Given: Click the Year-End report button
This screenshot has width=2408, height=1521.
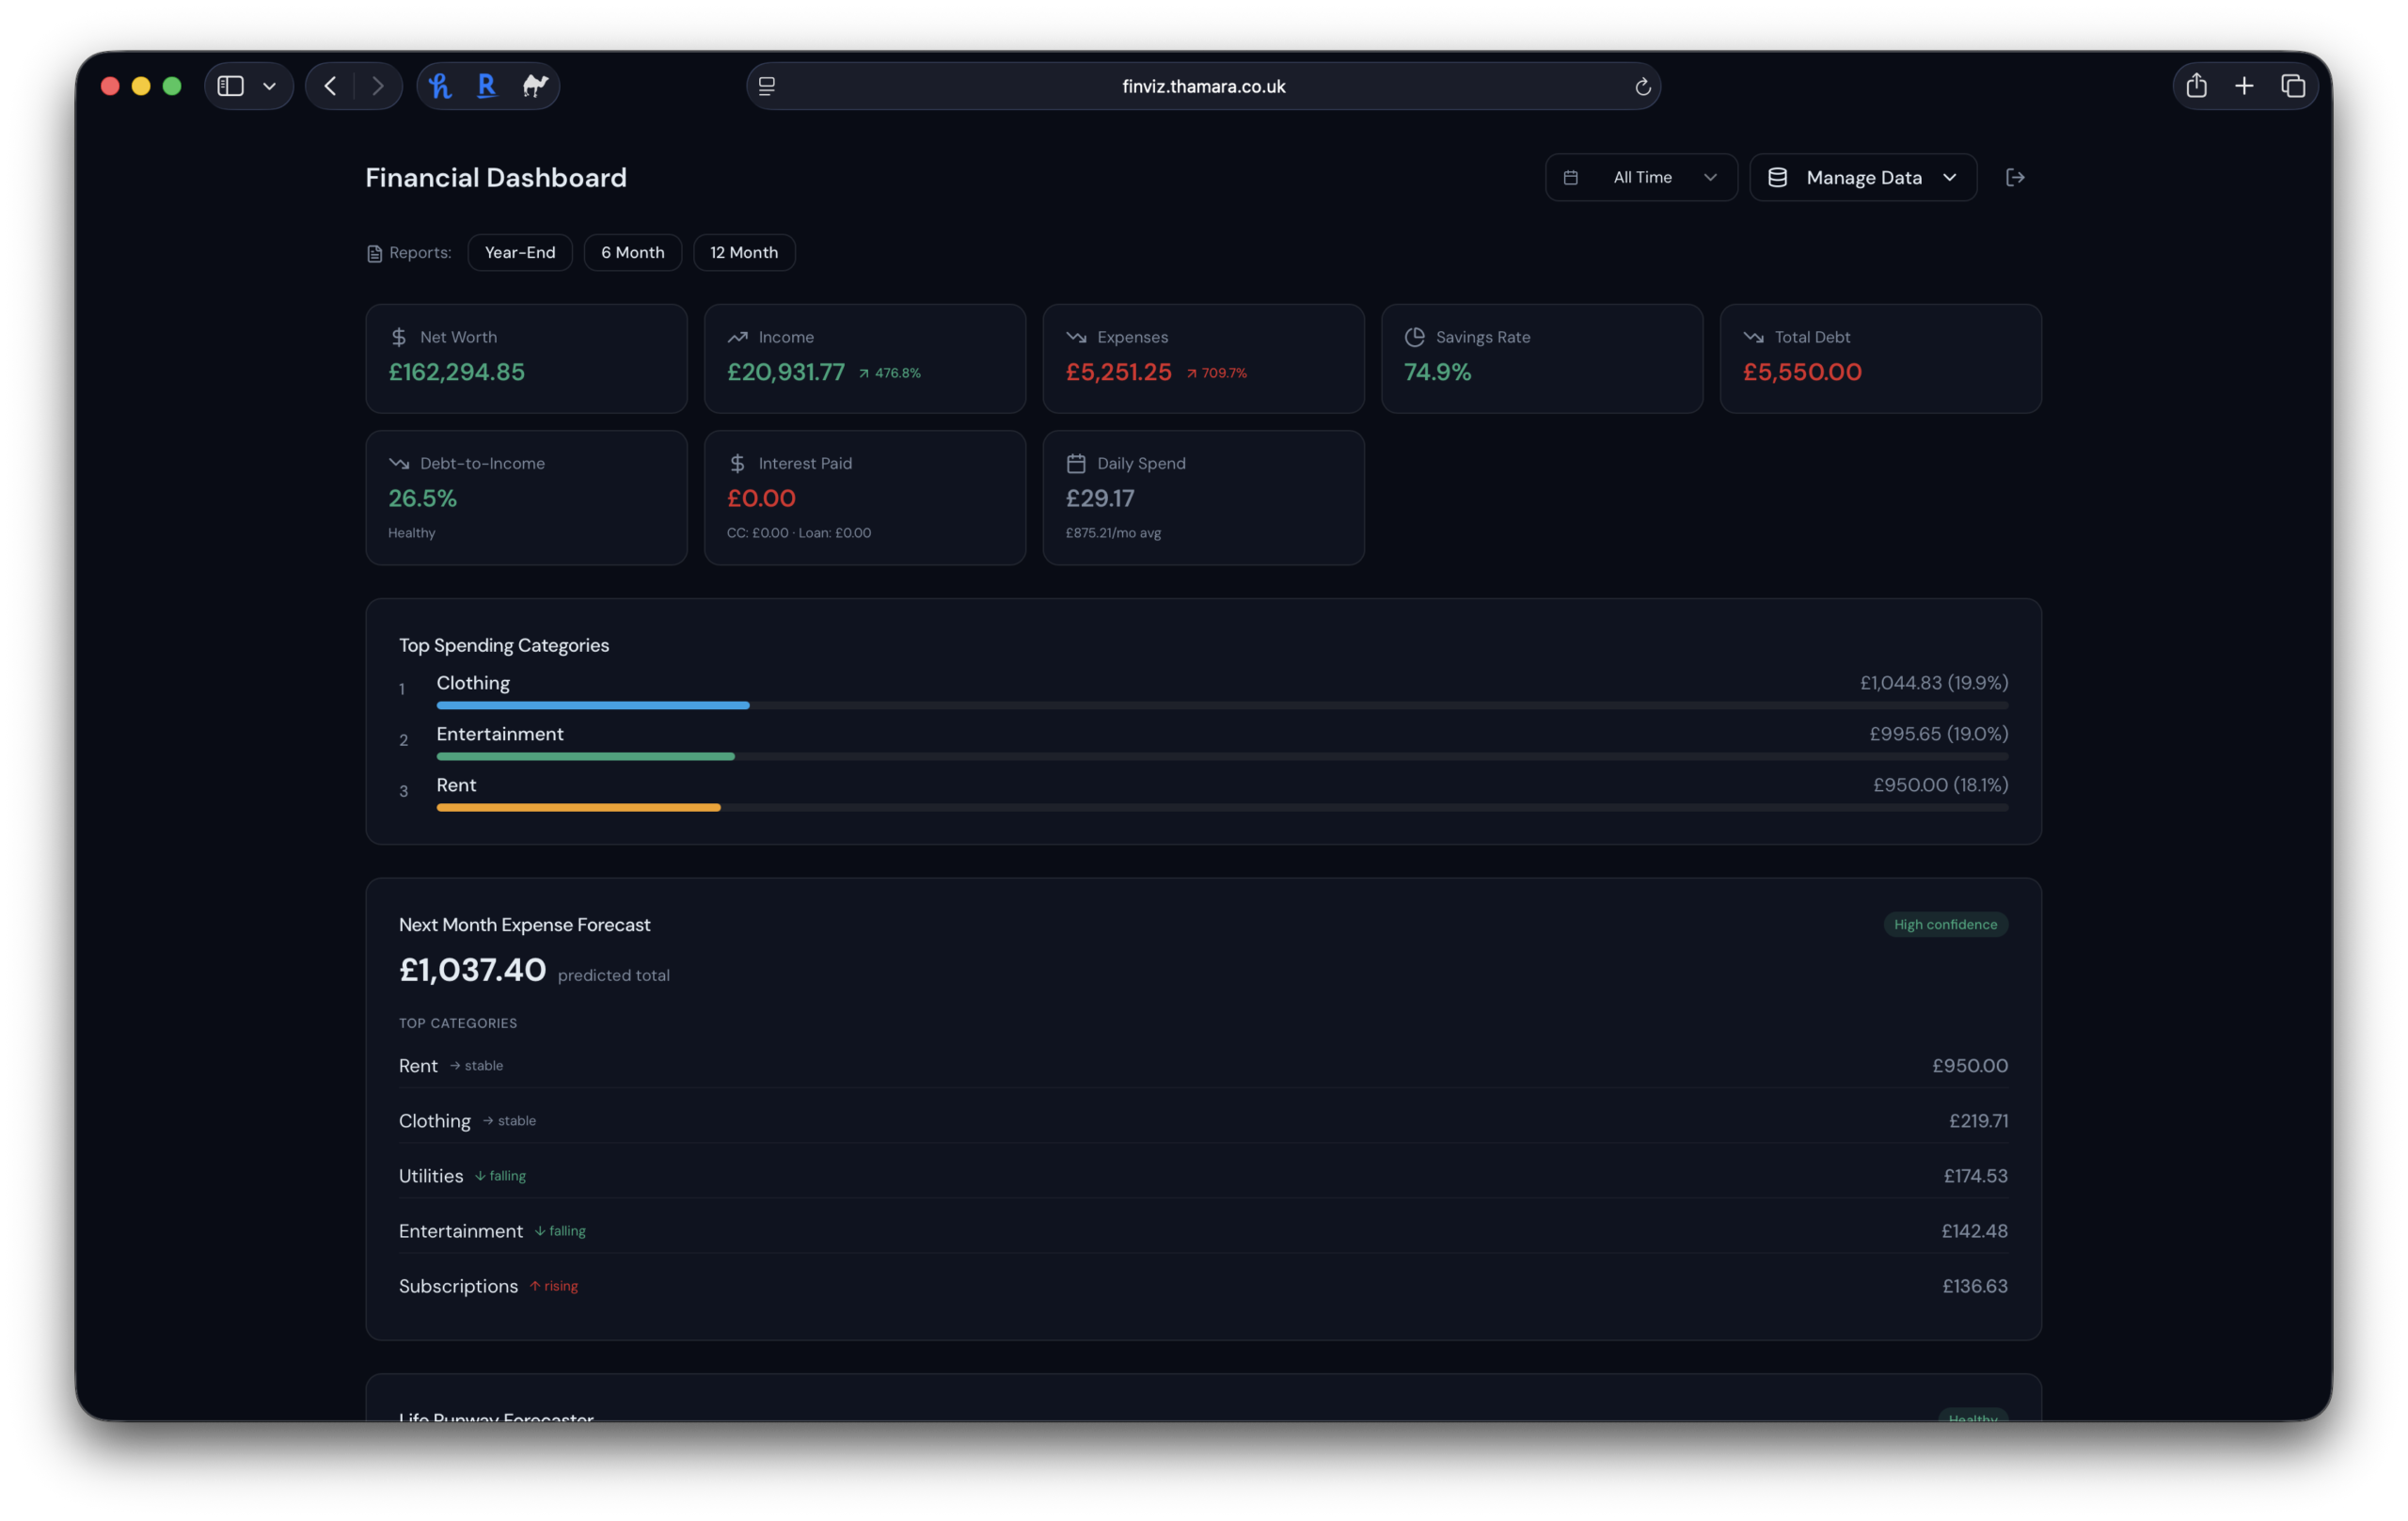Looking at the screenshot, I should point(519,252).
